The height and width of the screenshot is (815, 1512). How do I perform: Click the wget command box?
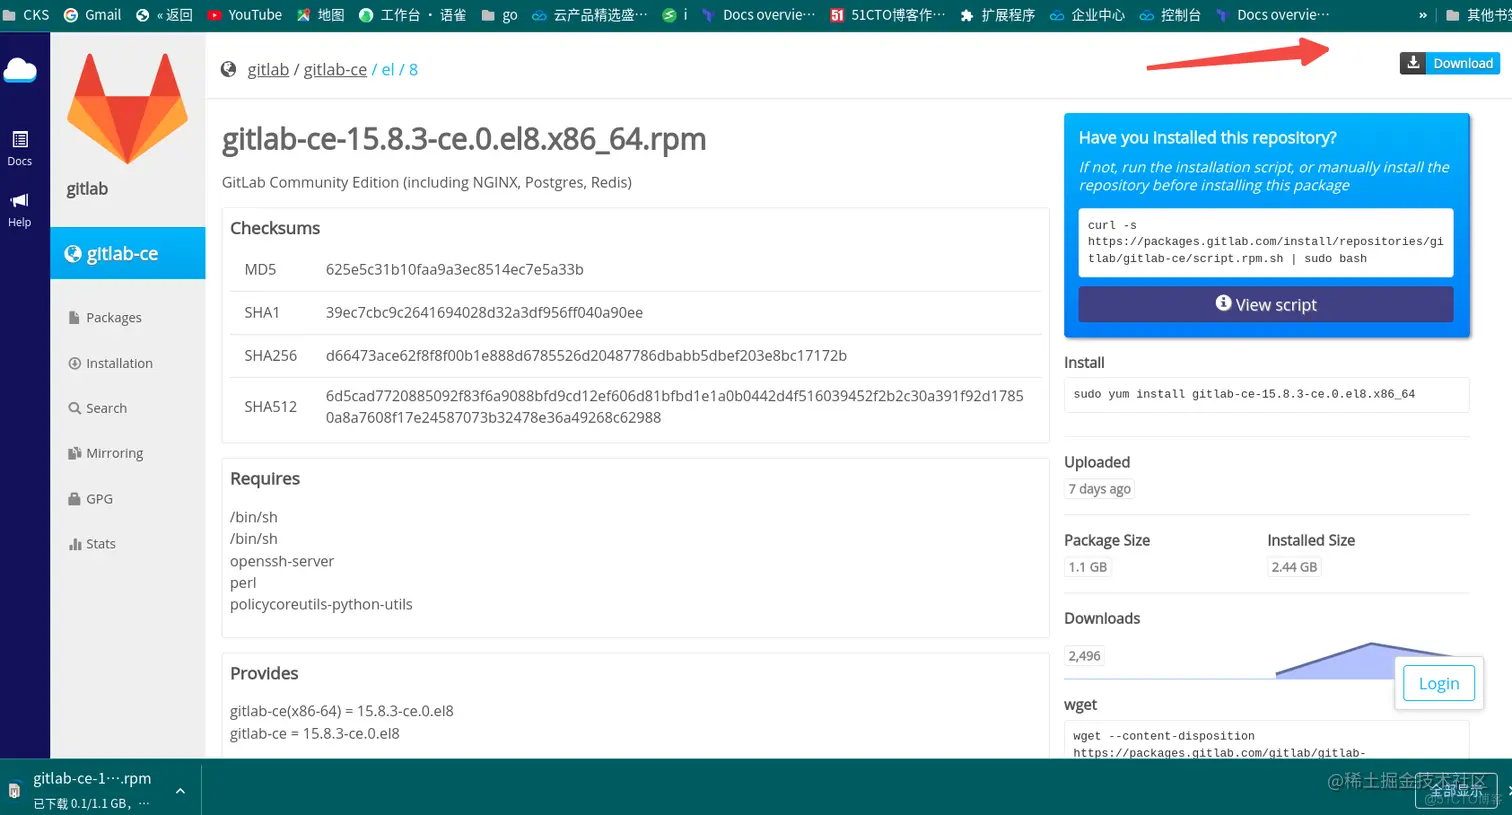pos(1266,740)
